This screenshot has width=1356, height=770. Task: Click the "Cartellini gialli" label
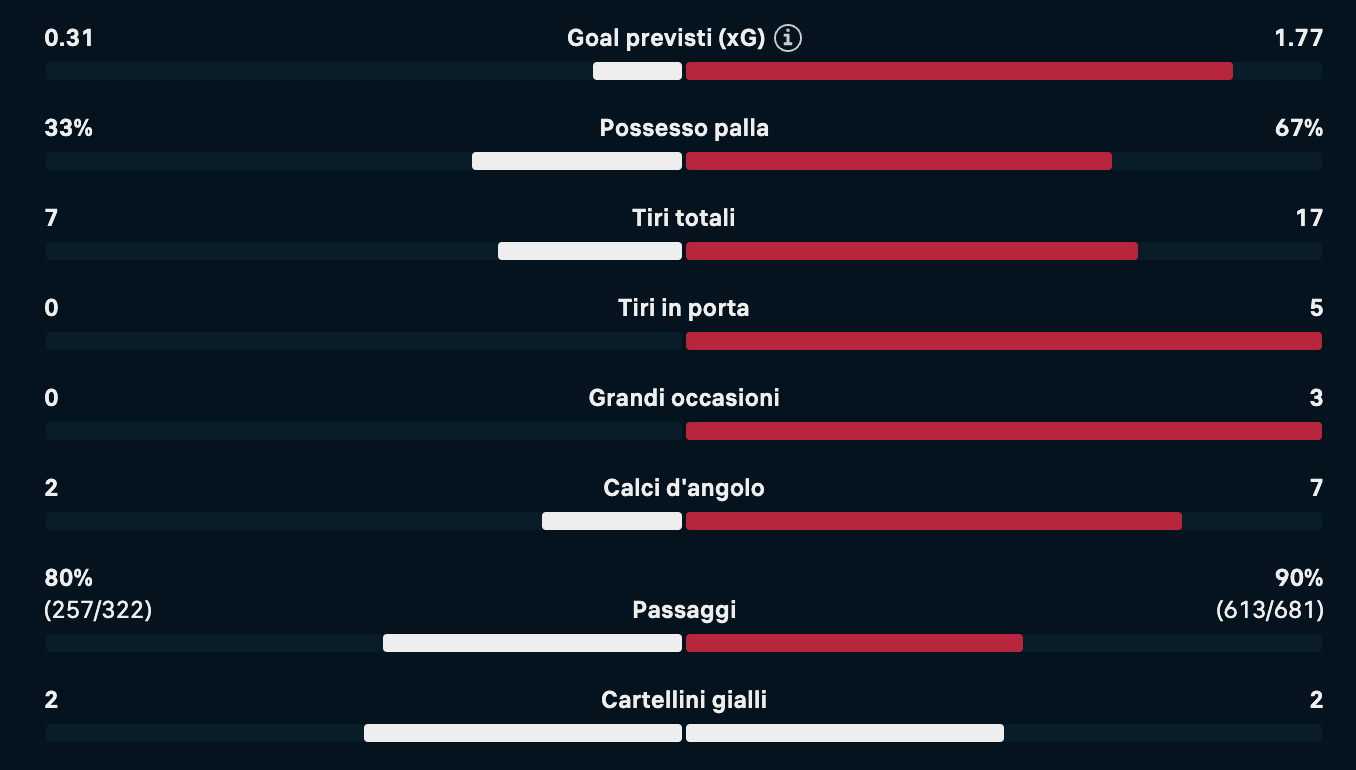click(x=684, y=700)
